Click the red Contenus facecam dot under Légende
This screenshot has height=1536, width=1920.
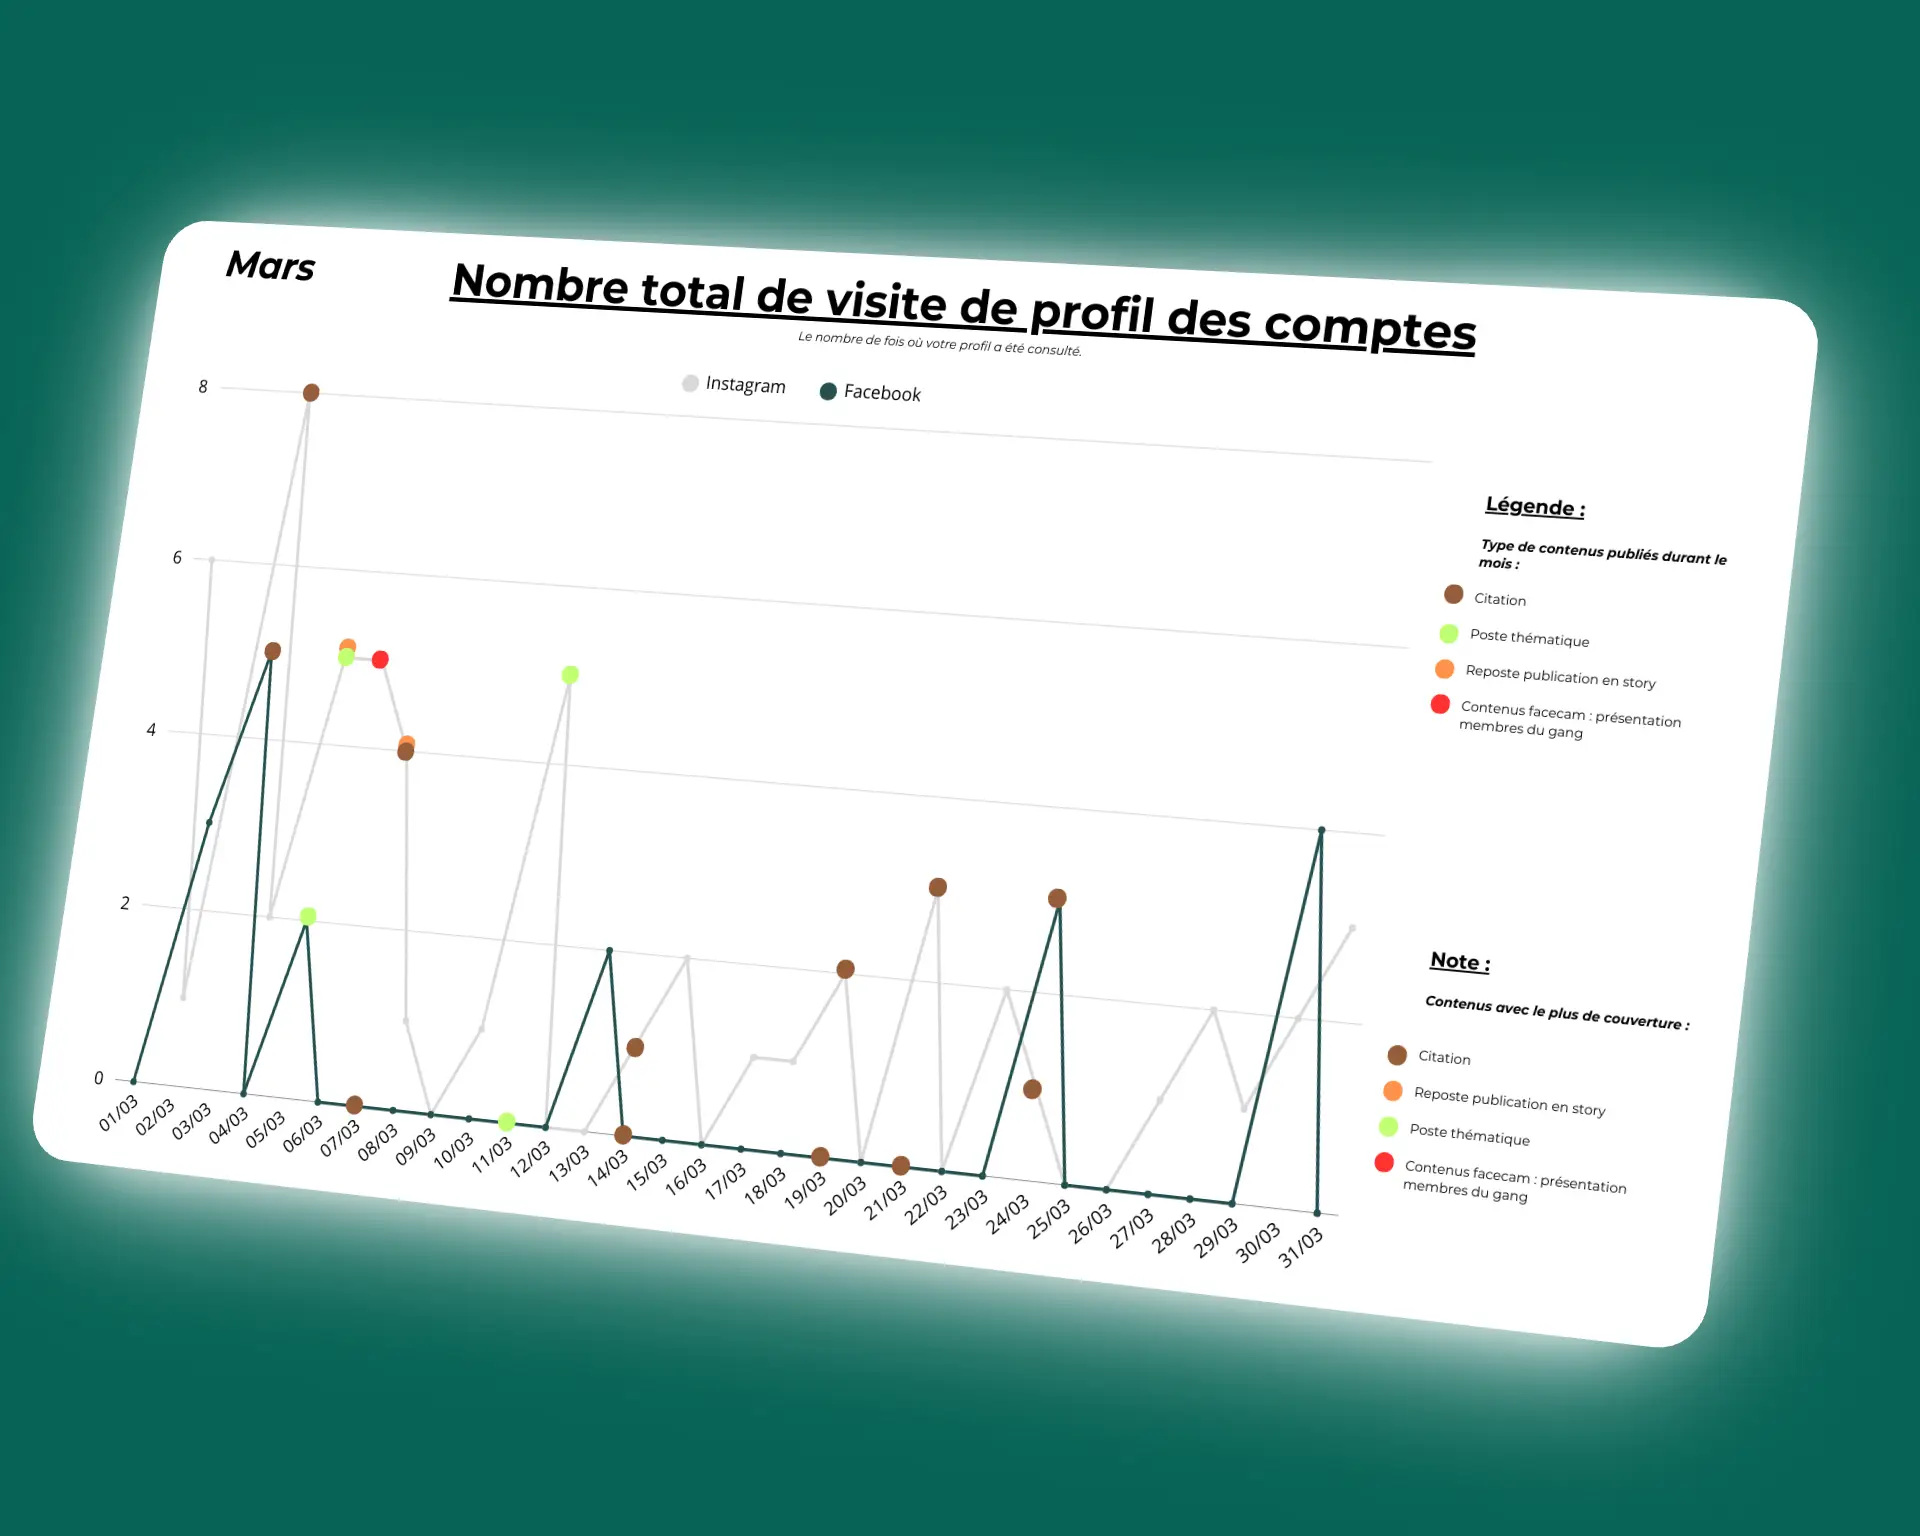1440,705
